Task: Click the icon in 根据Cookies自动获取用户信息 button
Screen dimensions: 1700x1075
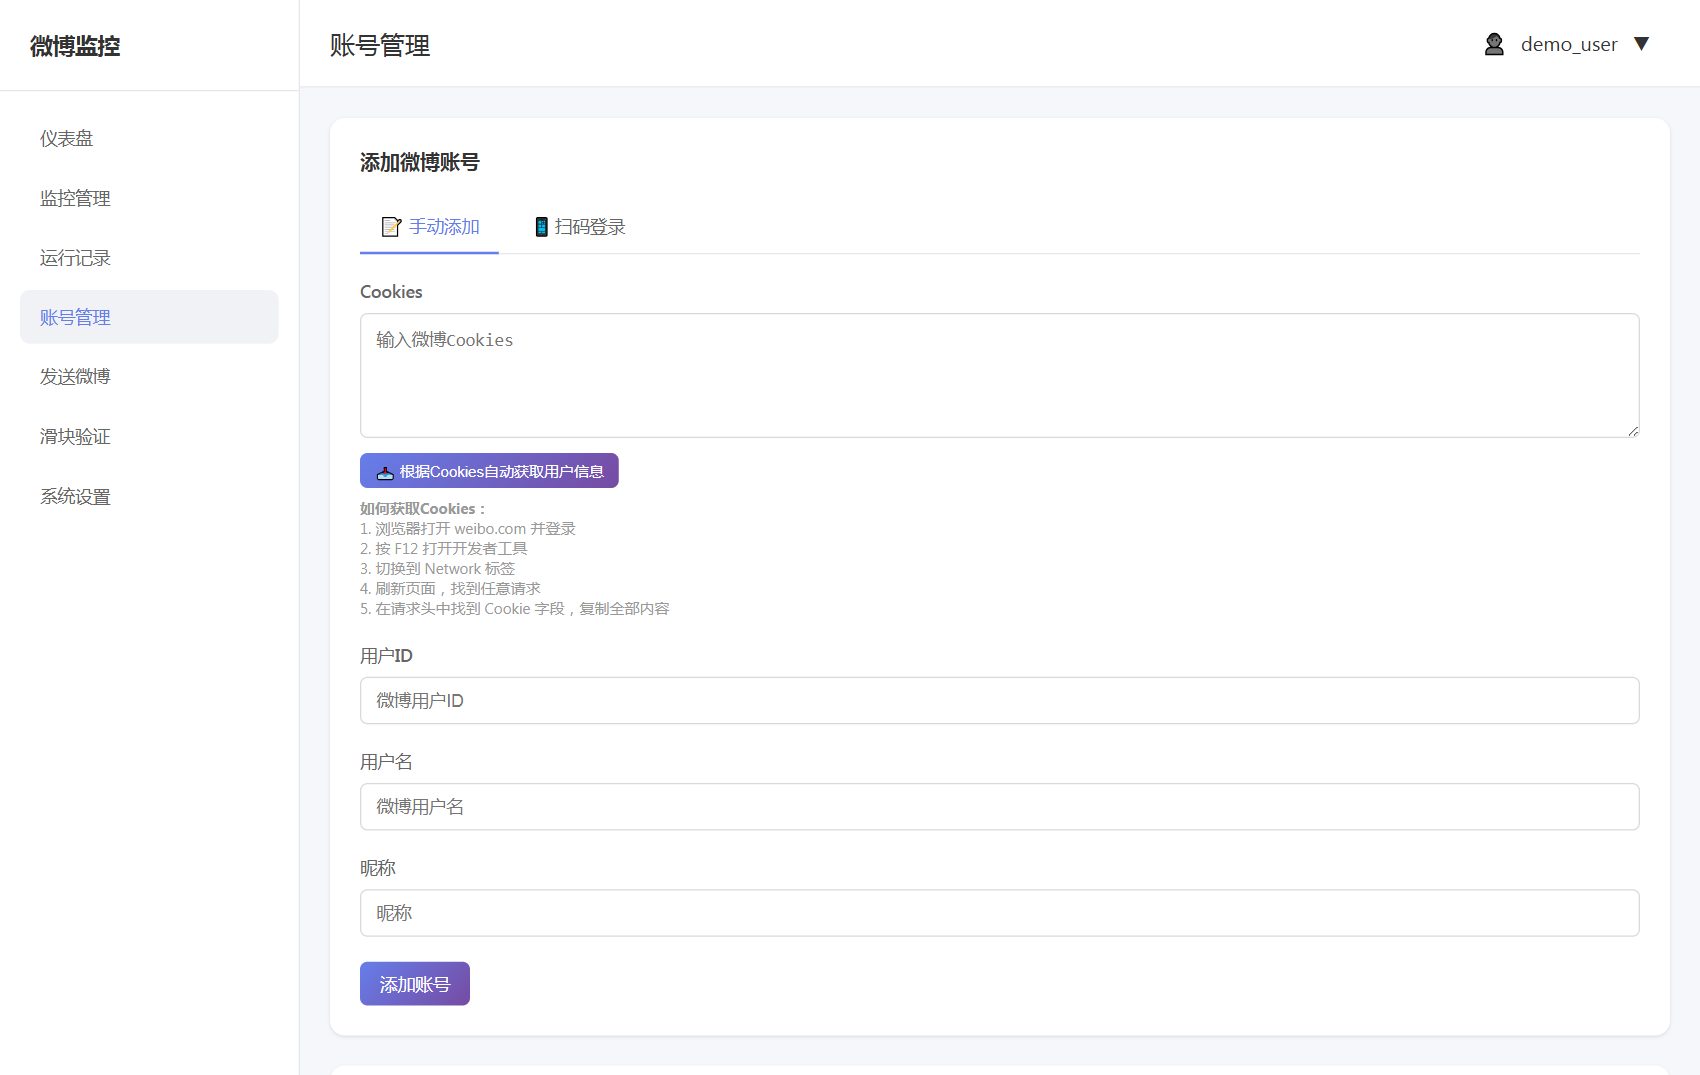Action: tap(385, 472)
